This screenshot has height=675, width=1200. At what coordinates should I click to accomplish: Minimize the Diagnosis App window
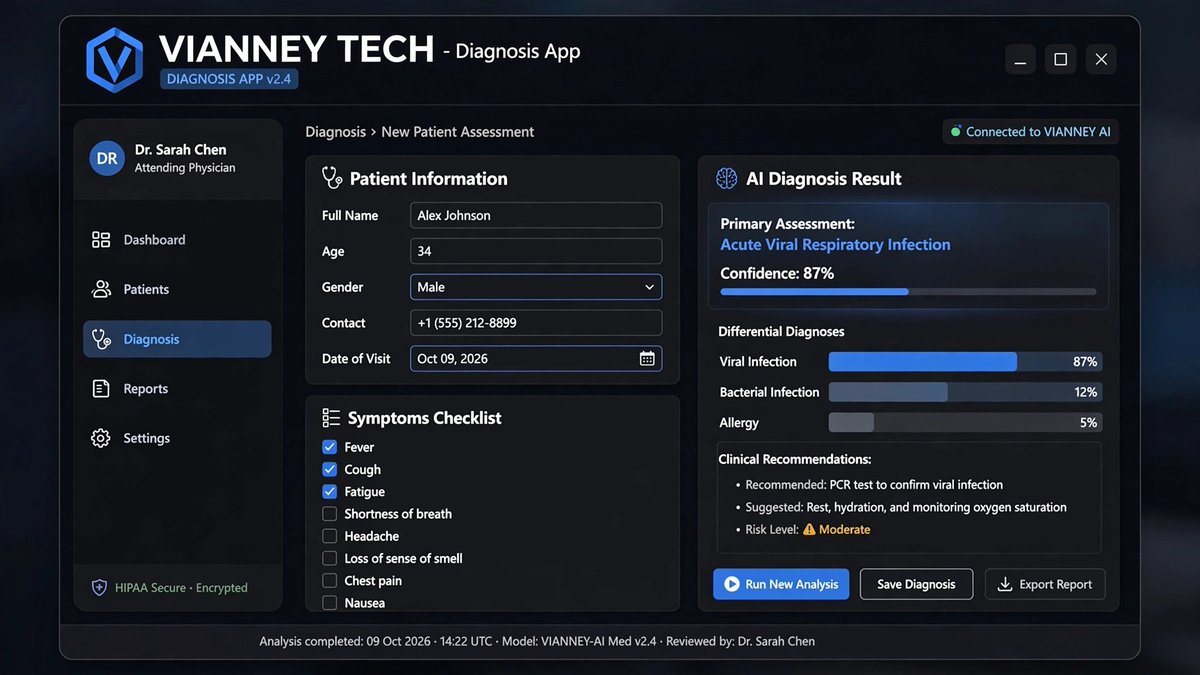(1020, 60)
